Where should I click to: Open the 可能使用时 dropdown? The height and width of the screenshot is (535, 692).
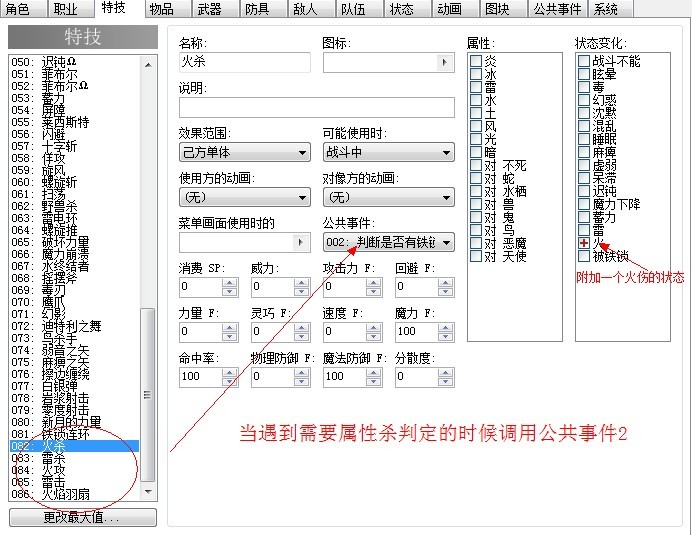tap(389, 152)
